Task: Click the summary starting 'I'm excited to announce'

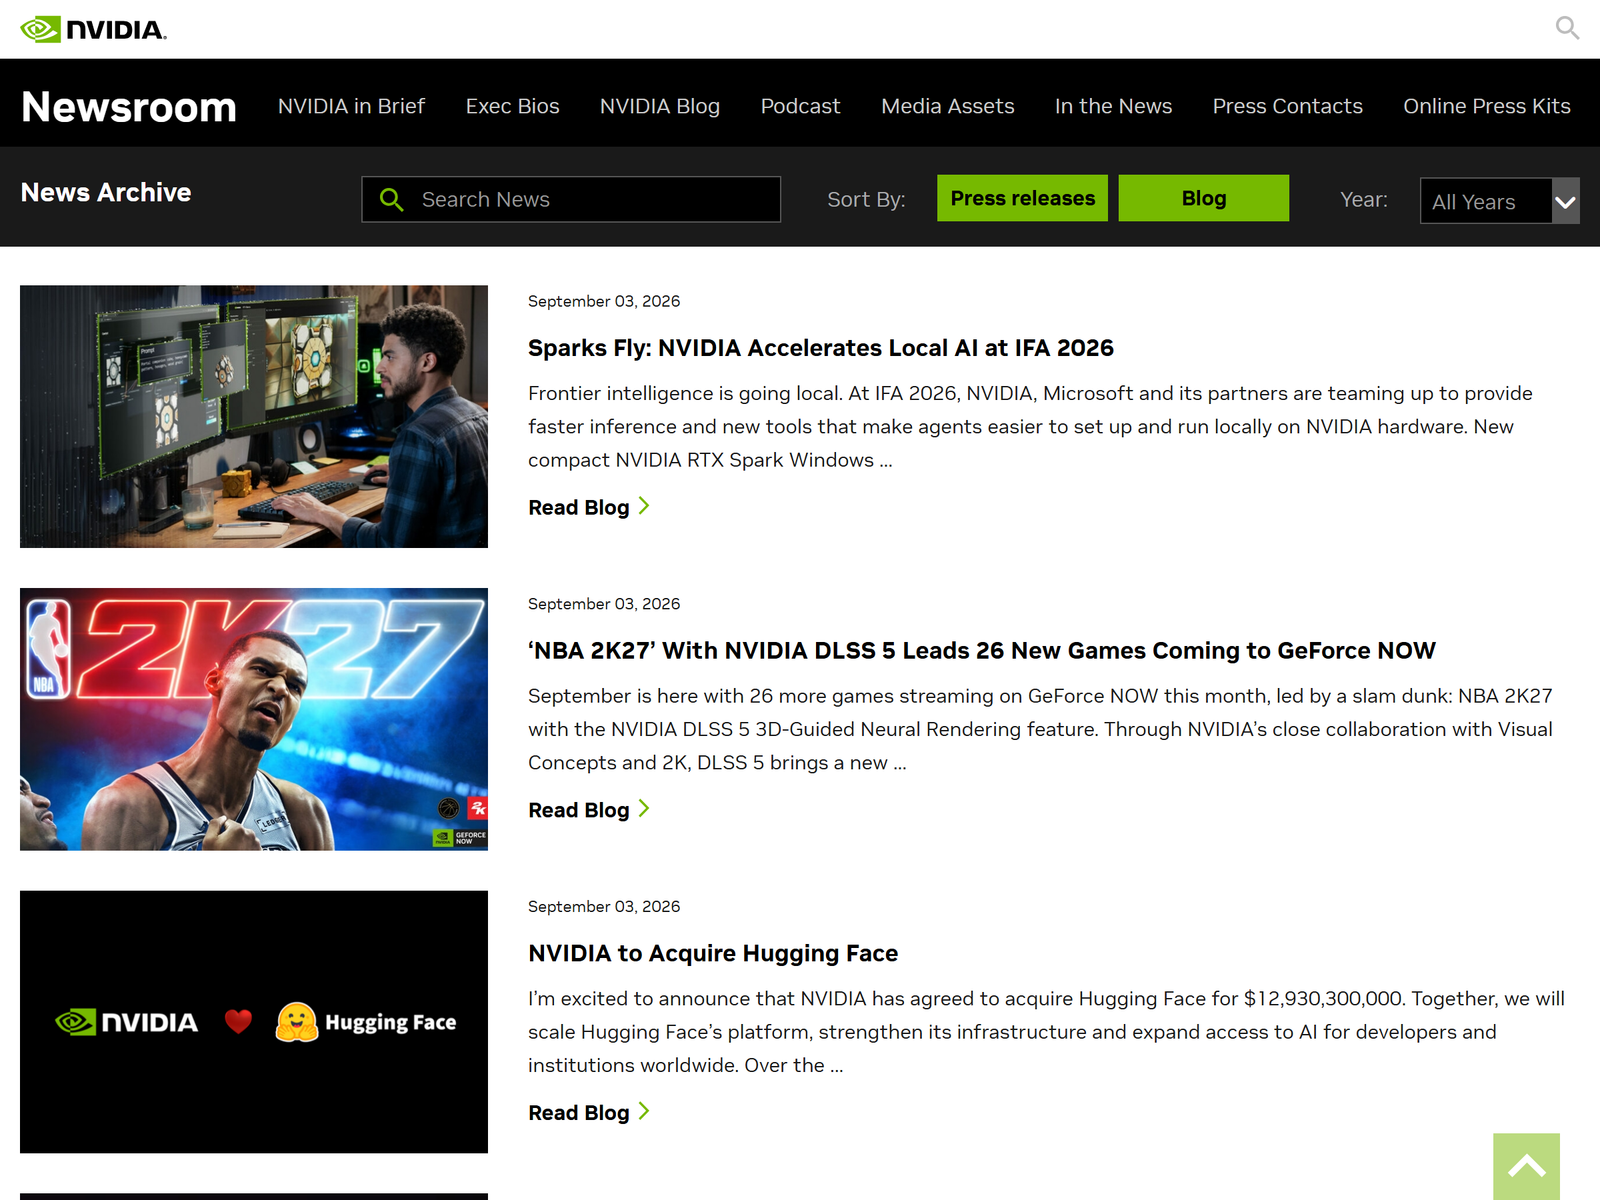Action: pos(1046,1032)
